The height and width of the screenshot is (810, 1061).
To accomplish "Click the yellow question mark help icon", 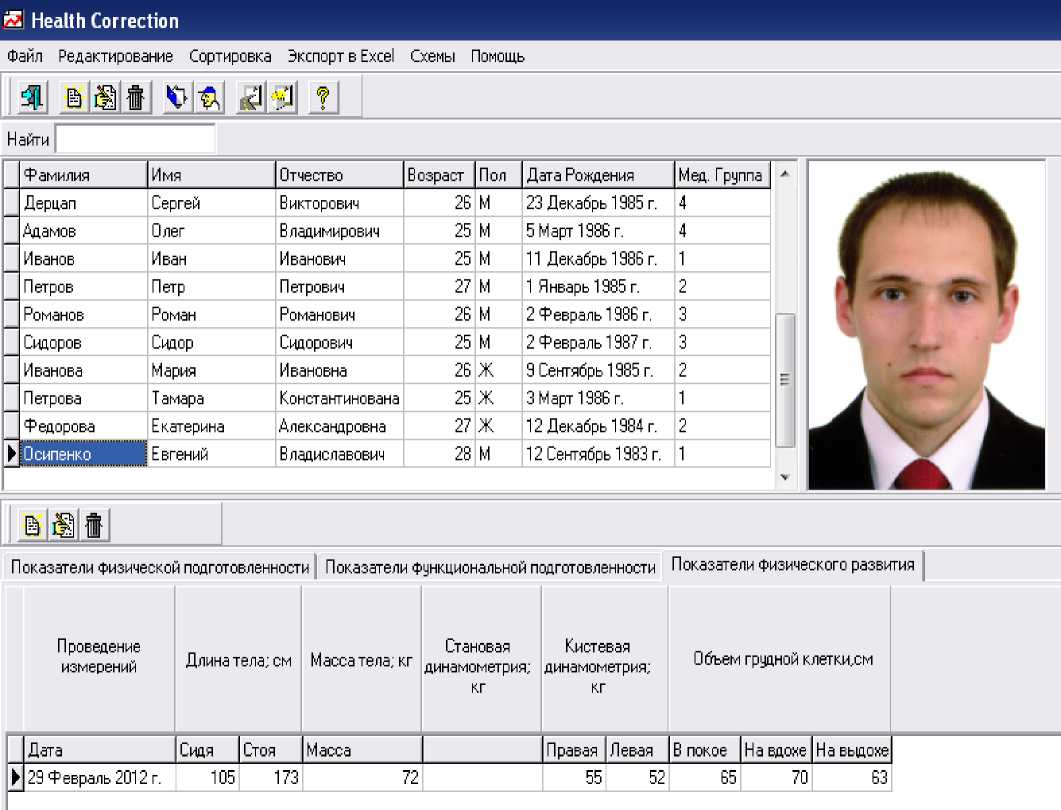I will coord(322,97).
